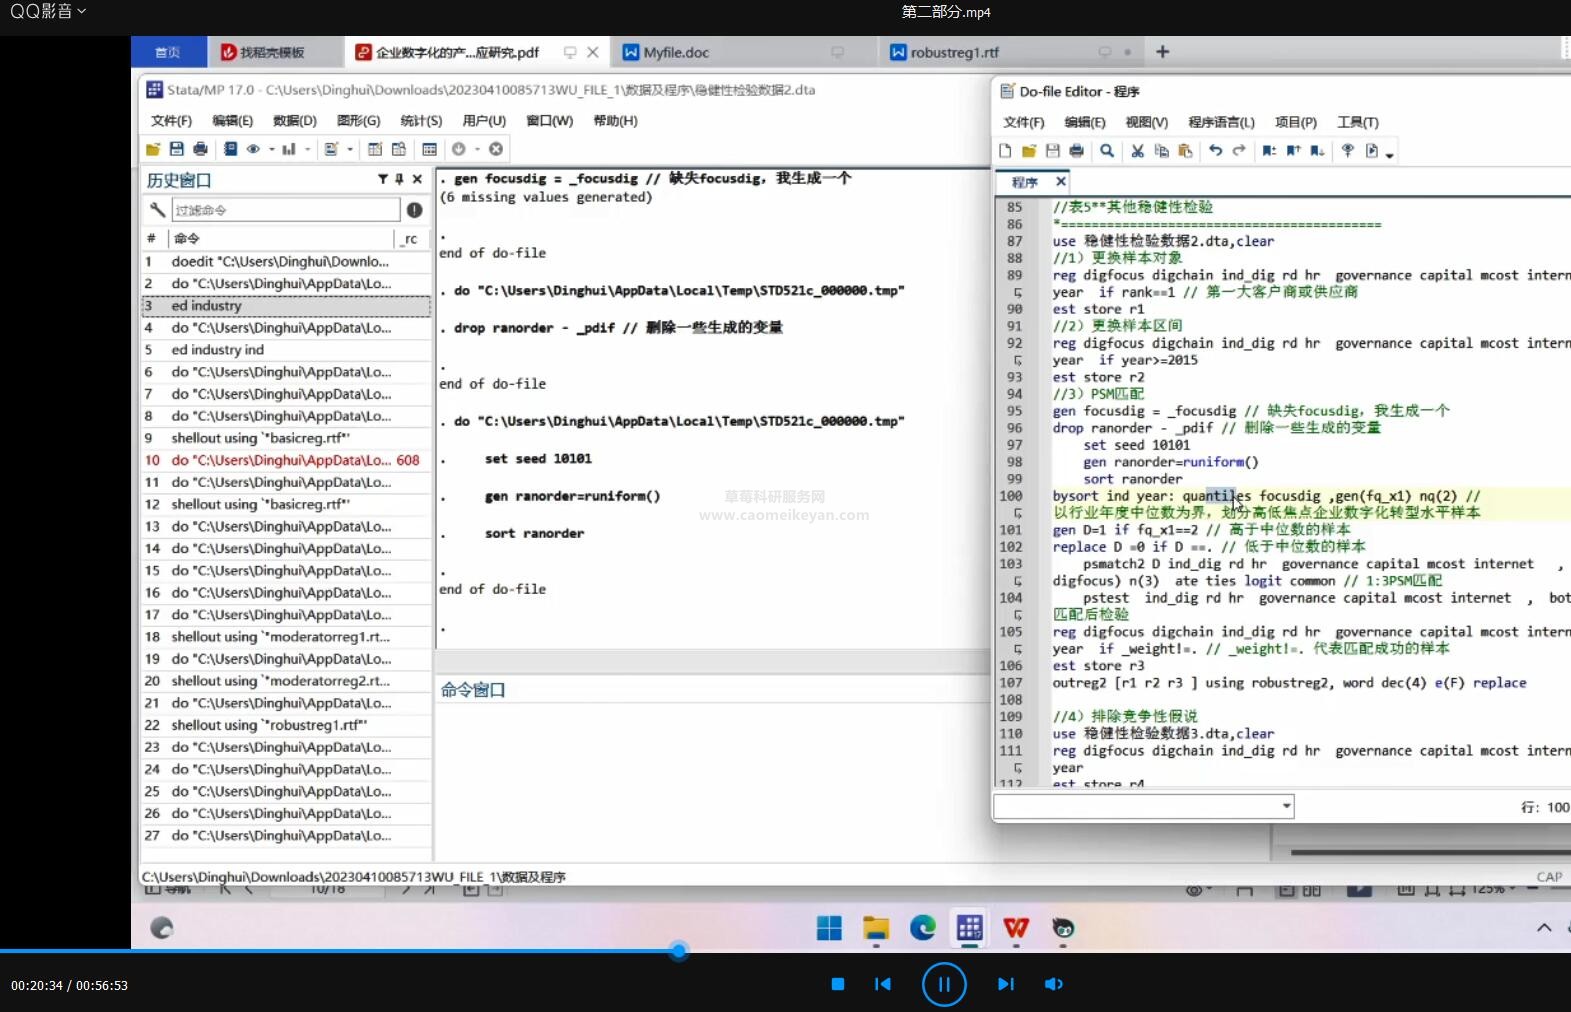
Task: Open 数据(D) menu in Stata main window
Action: 294,120
